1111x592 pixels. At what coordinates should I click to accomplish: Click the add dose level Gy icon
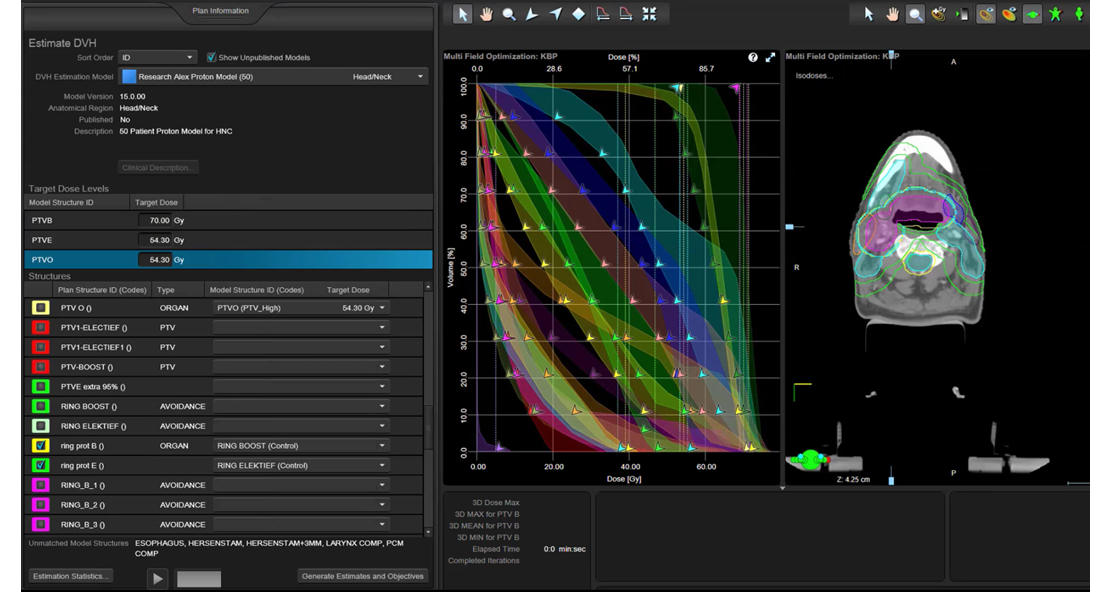[x=938, y=13]
